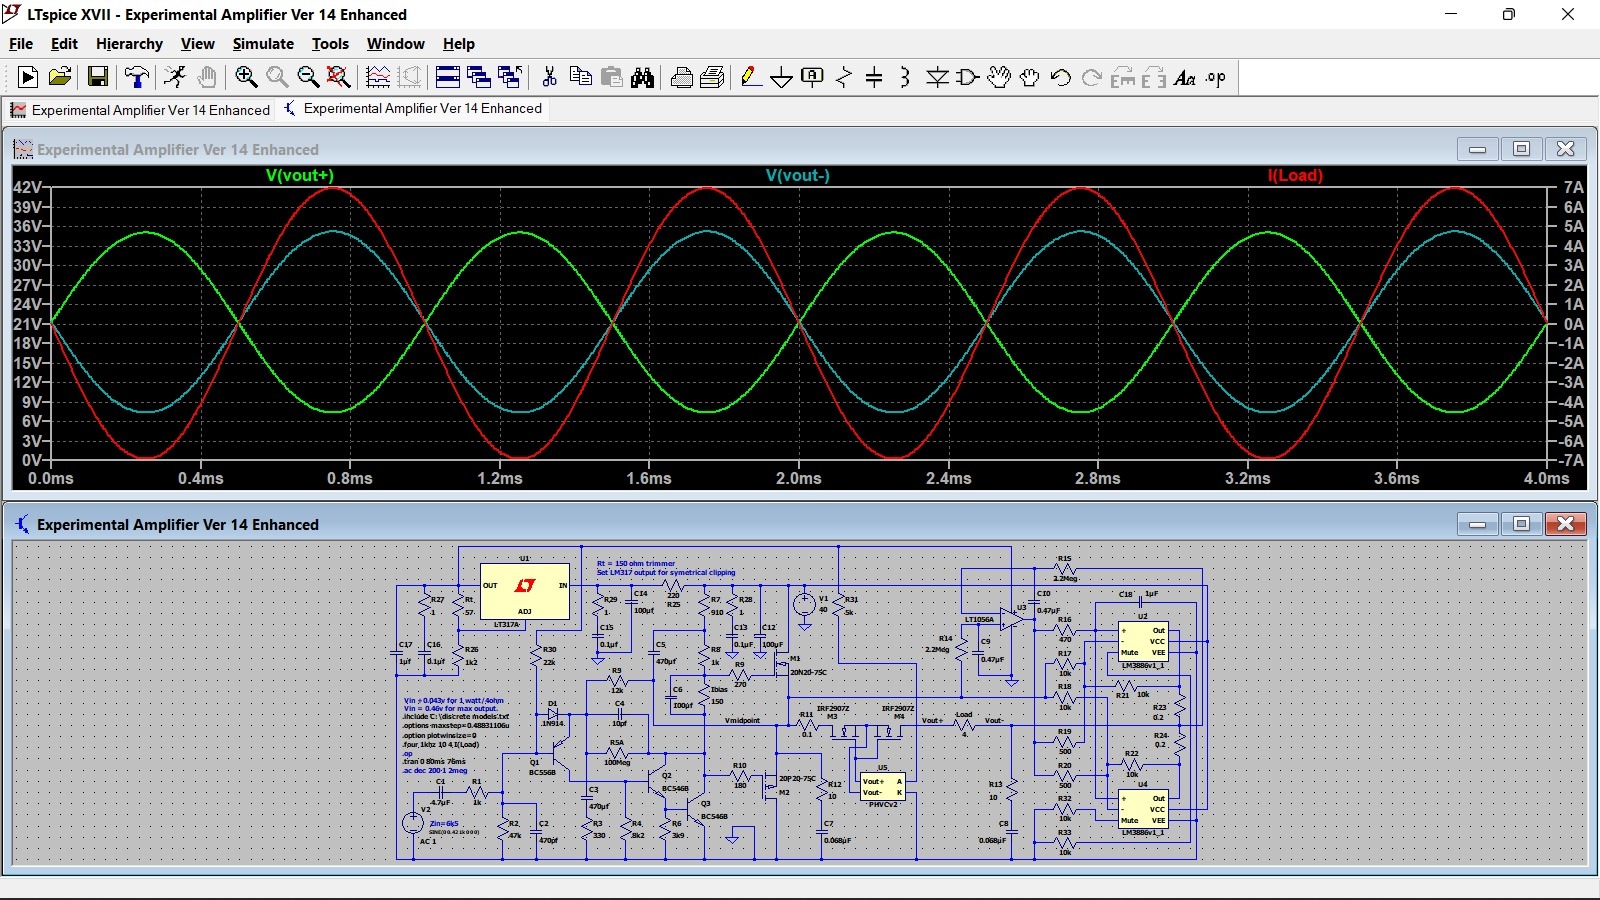The width and height of the screenshot is (1600, 900).
Task: Tile windows horizontally icon
Action: (448, 77)
